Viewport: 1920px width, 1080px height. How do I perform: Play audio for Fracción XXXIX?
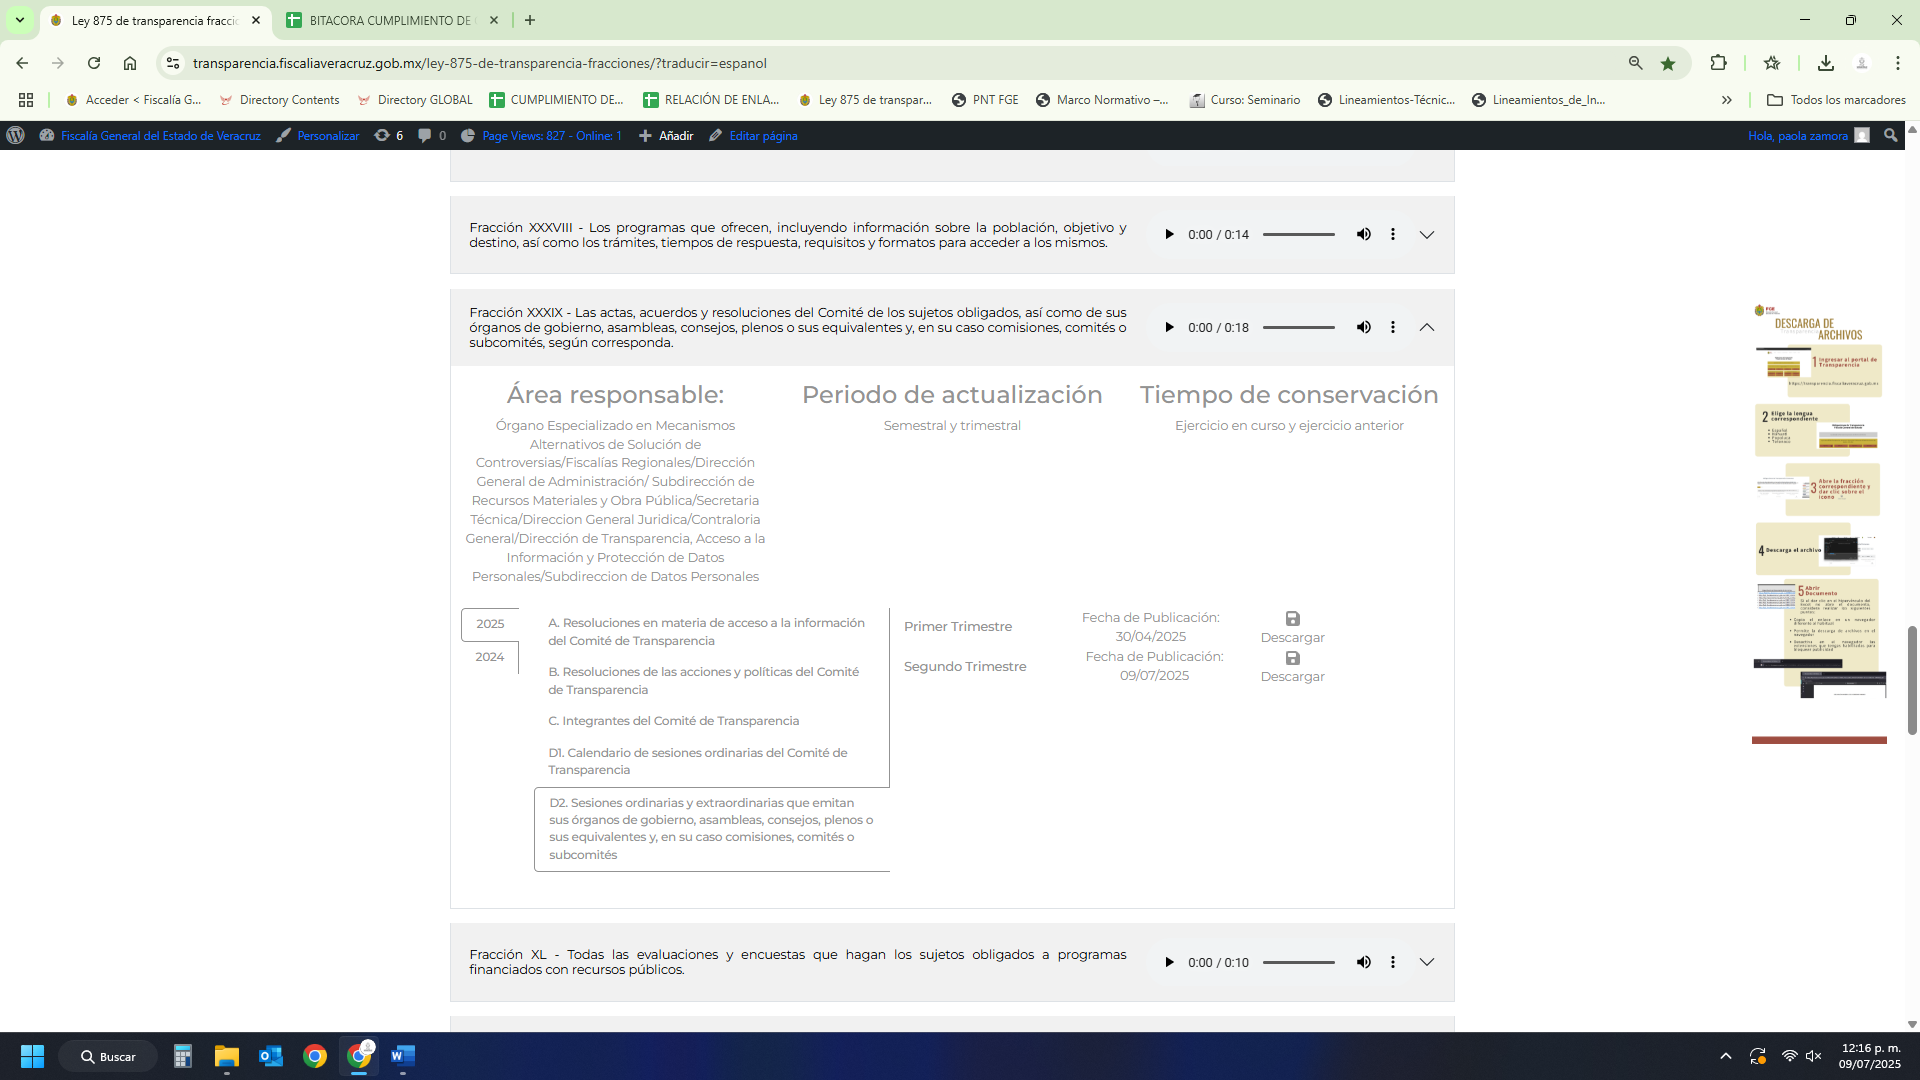[x=1168, y=328]
